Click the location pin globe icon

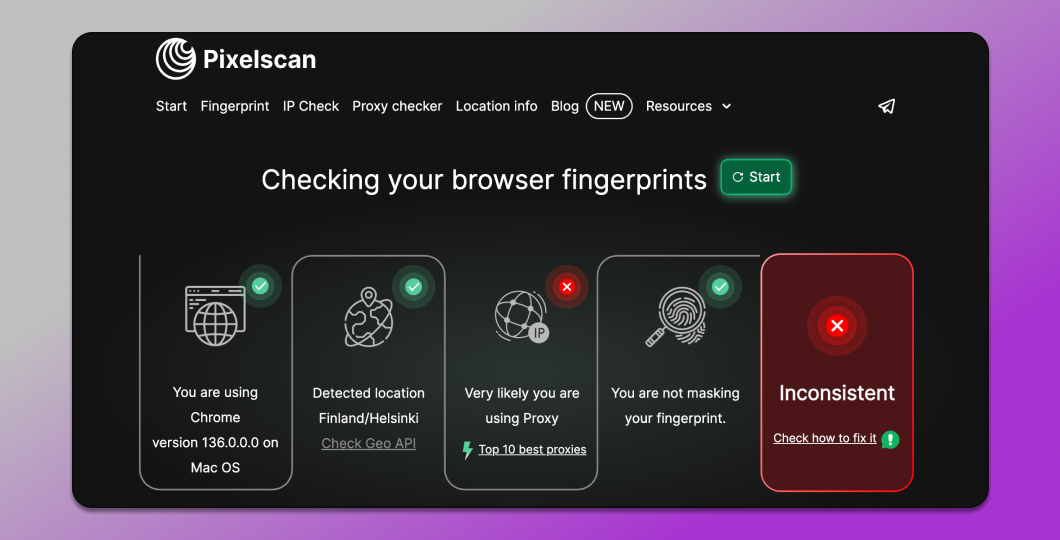[x=368, y=316]
